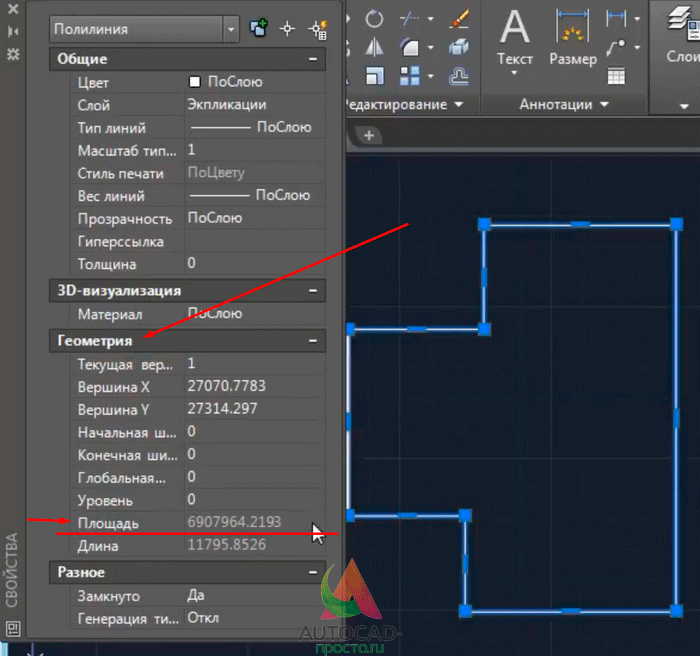Toggle PICKADD mode icon in Properties palette
This screenshot has height=656, width=700.
(x=258, y=29)
